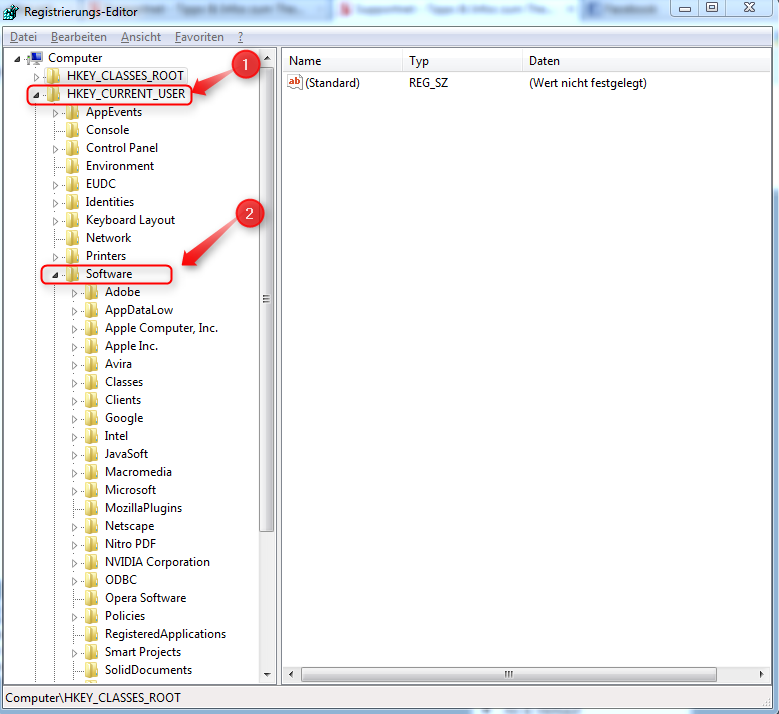Expand the AppEvents key
The image size is (779, 714).
tap(55, 113)
